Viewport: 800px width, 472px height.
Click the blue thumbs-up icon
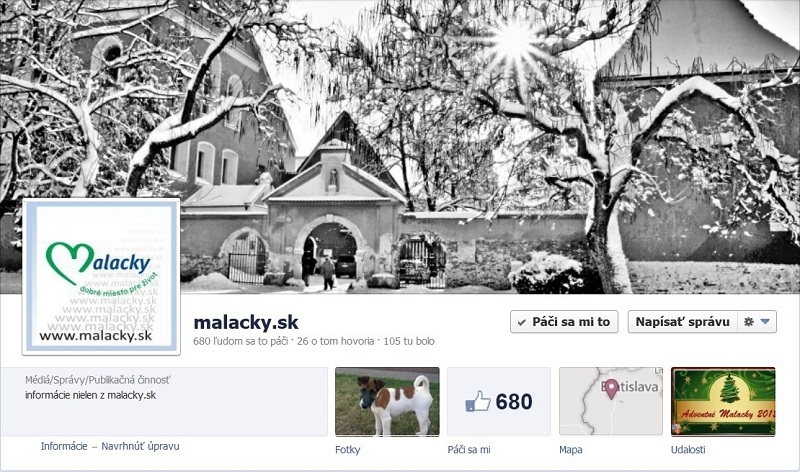coord(478,402)
